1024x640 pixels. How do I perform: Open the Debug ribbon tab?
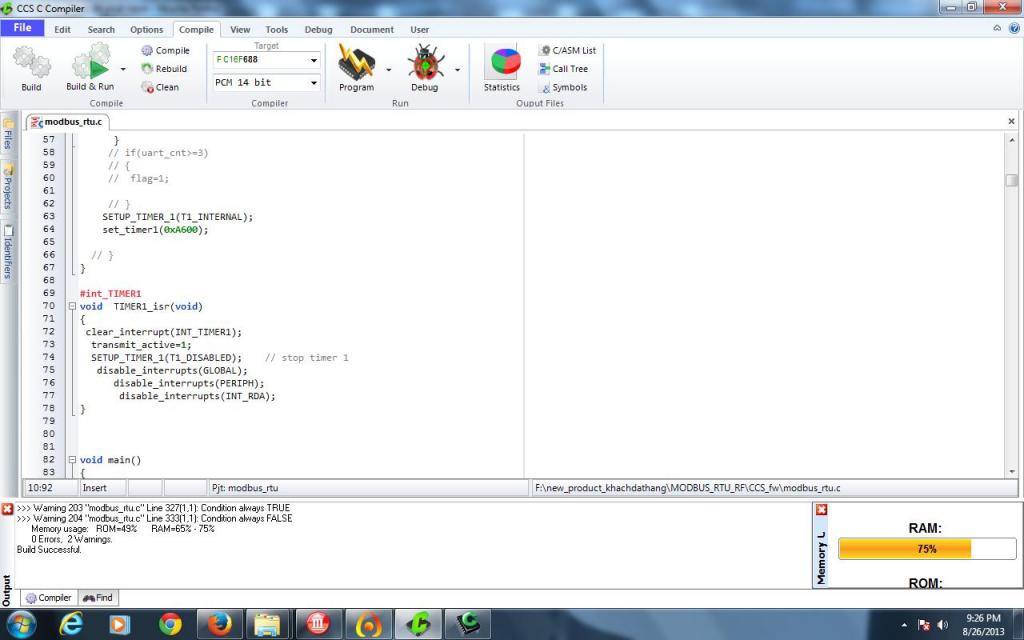tap(318, 29)
